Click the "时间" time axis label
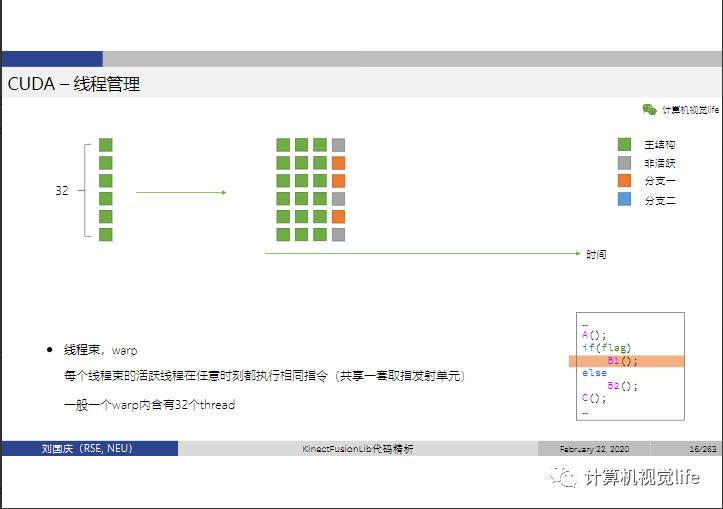Viewport: 723px width, 509px height. point(596,254)
